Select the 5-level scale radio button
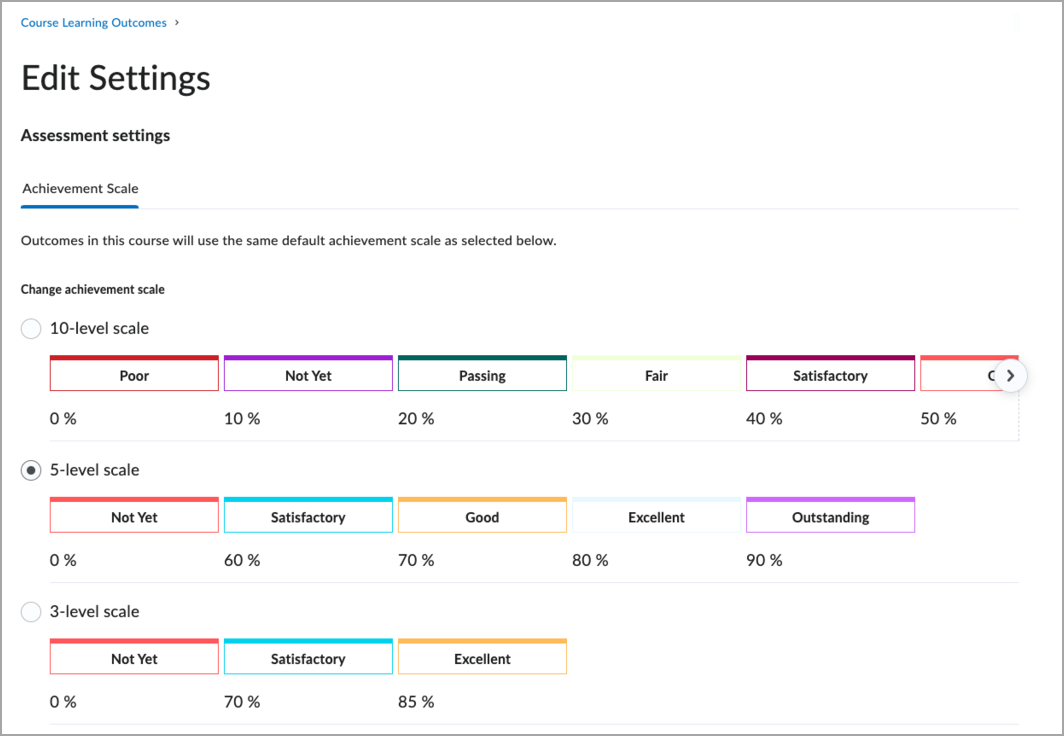Screen dimensions: 1064x736 pyautogui.click(x=30, y=470)
